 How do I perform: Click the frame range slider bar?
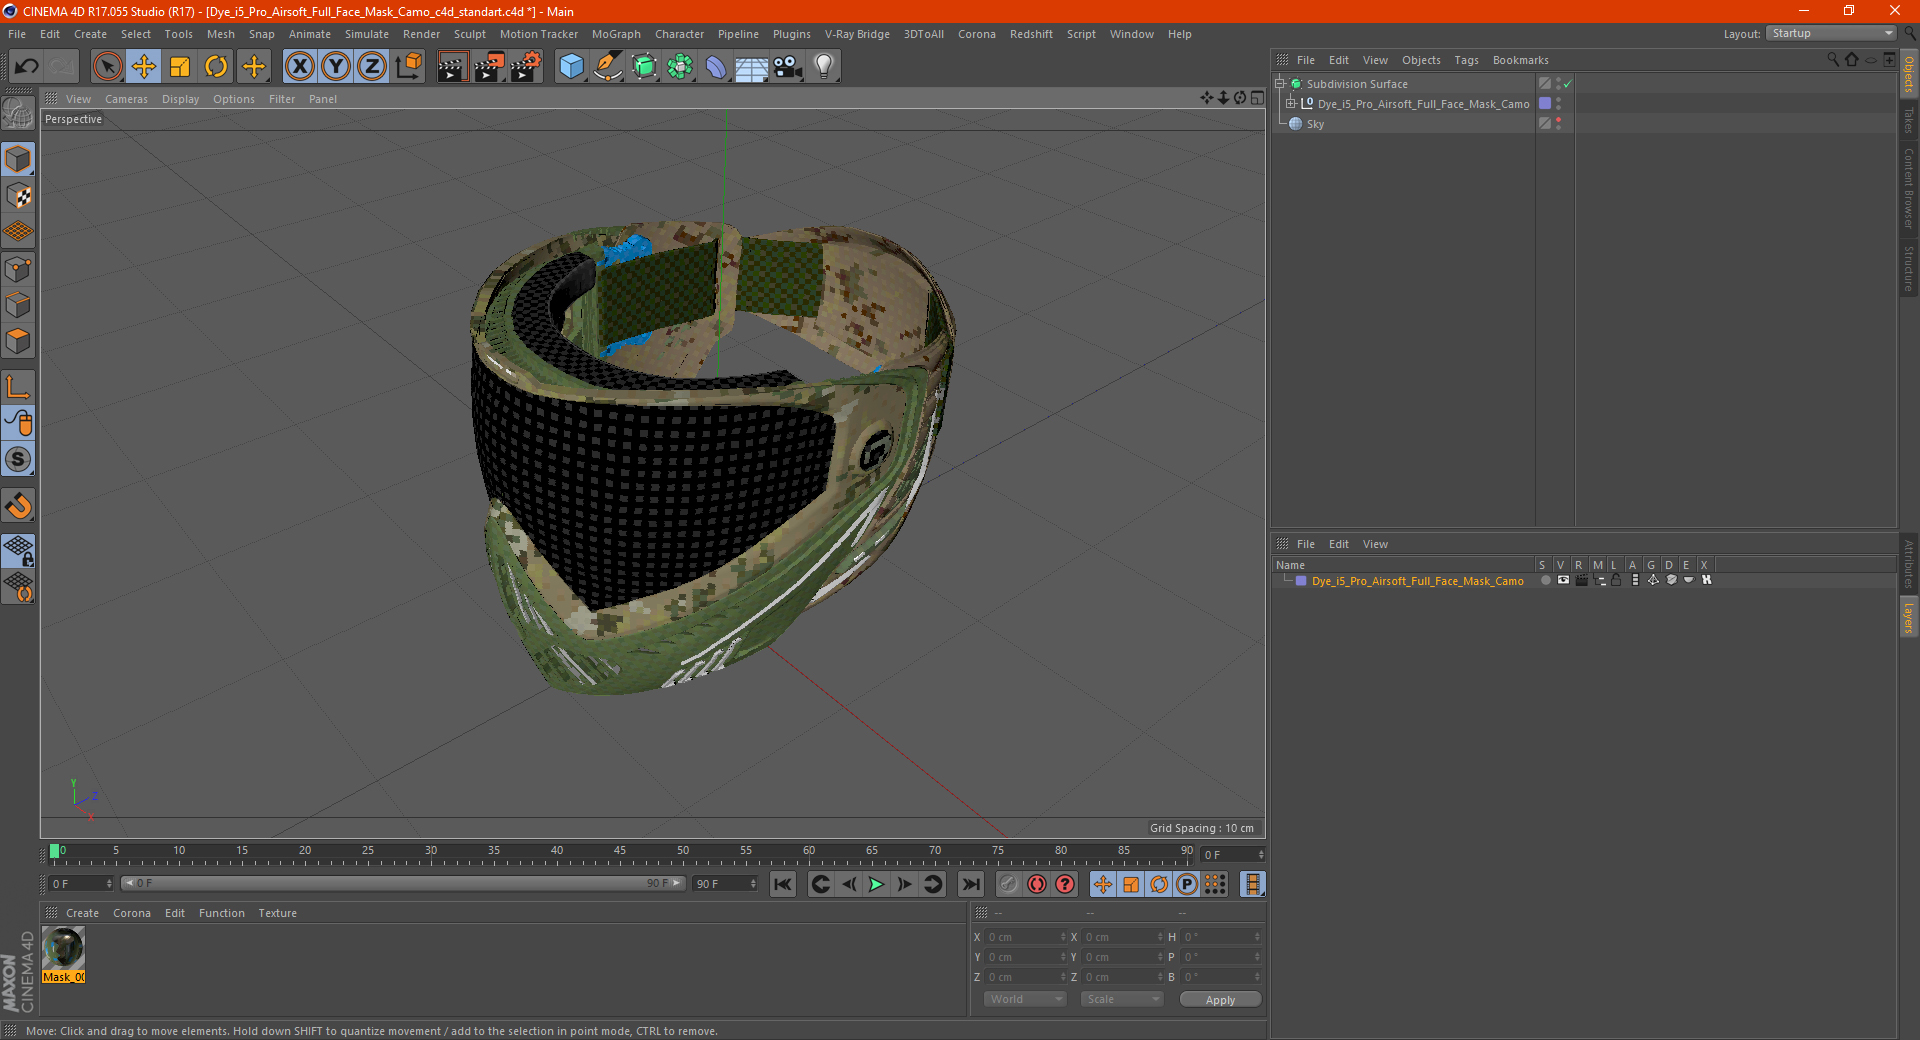[x=402, y=883]
